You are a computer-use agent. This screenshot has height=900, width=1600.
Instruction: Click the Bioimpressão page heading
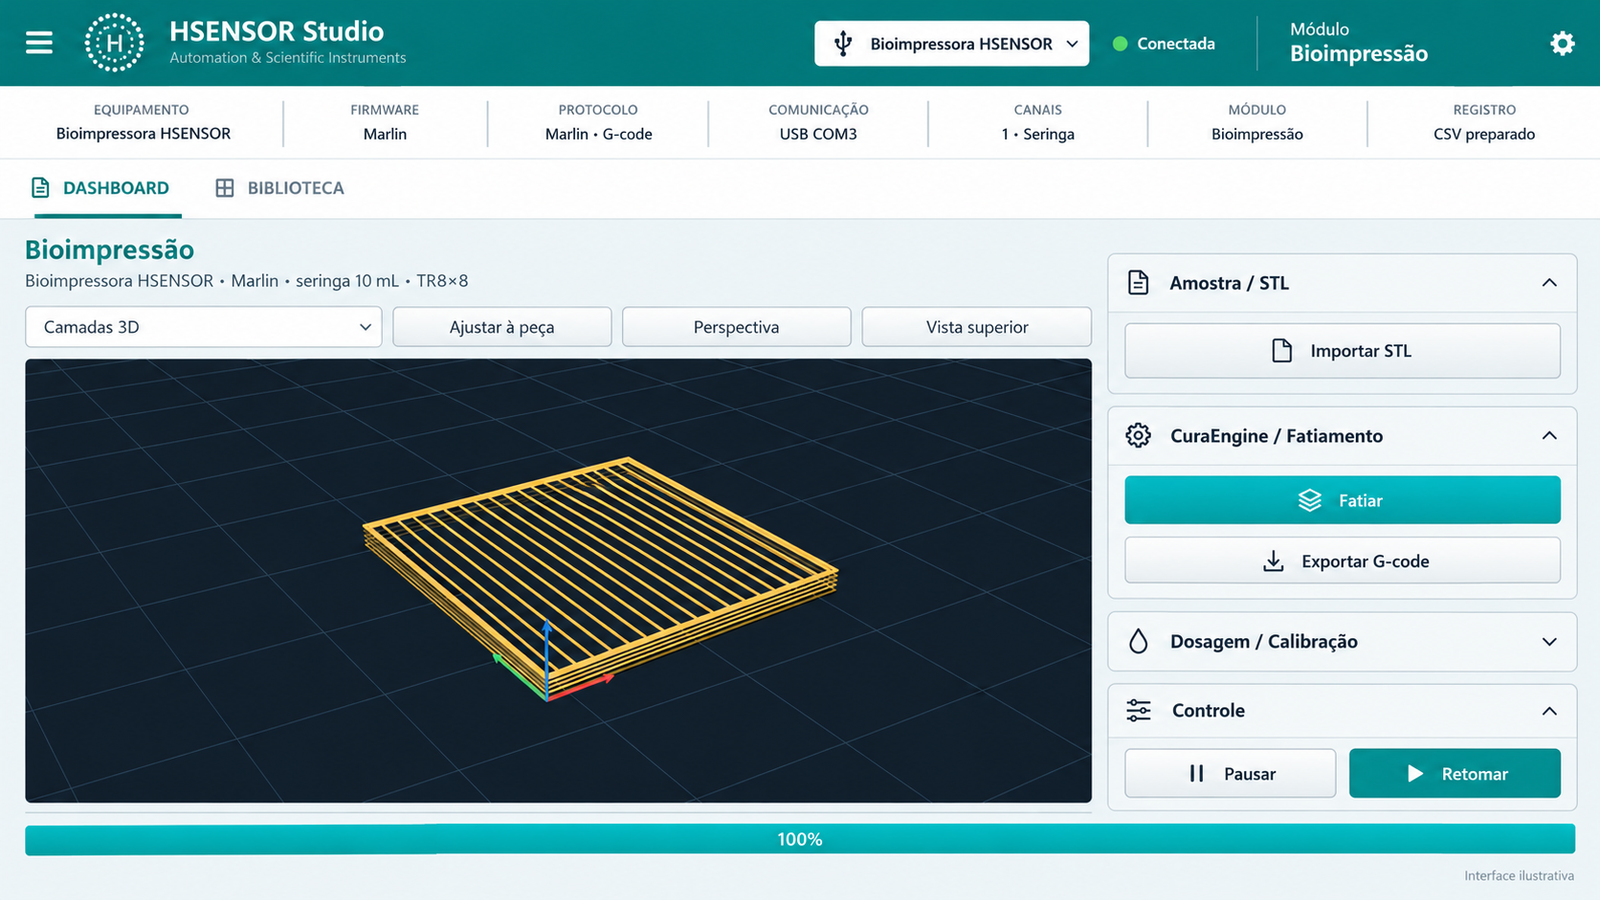110,249
